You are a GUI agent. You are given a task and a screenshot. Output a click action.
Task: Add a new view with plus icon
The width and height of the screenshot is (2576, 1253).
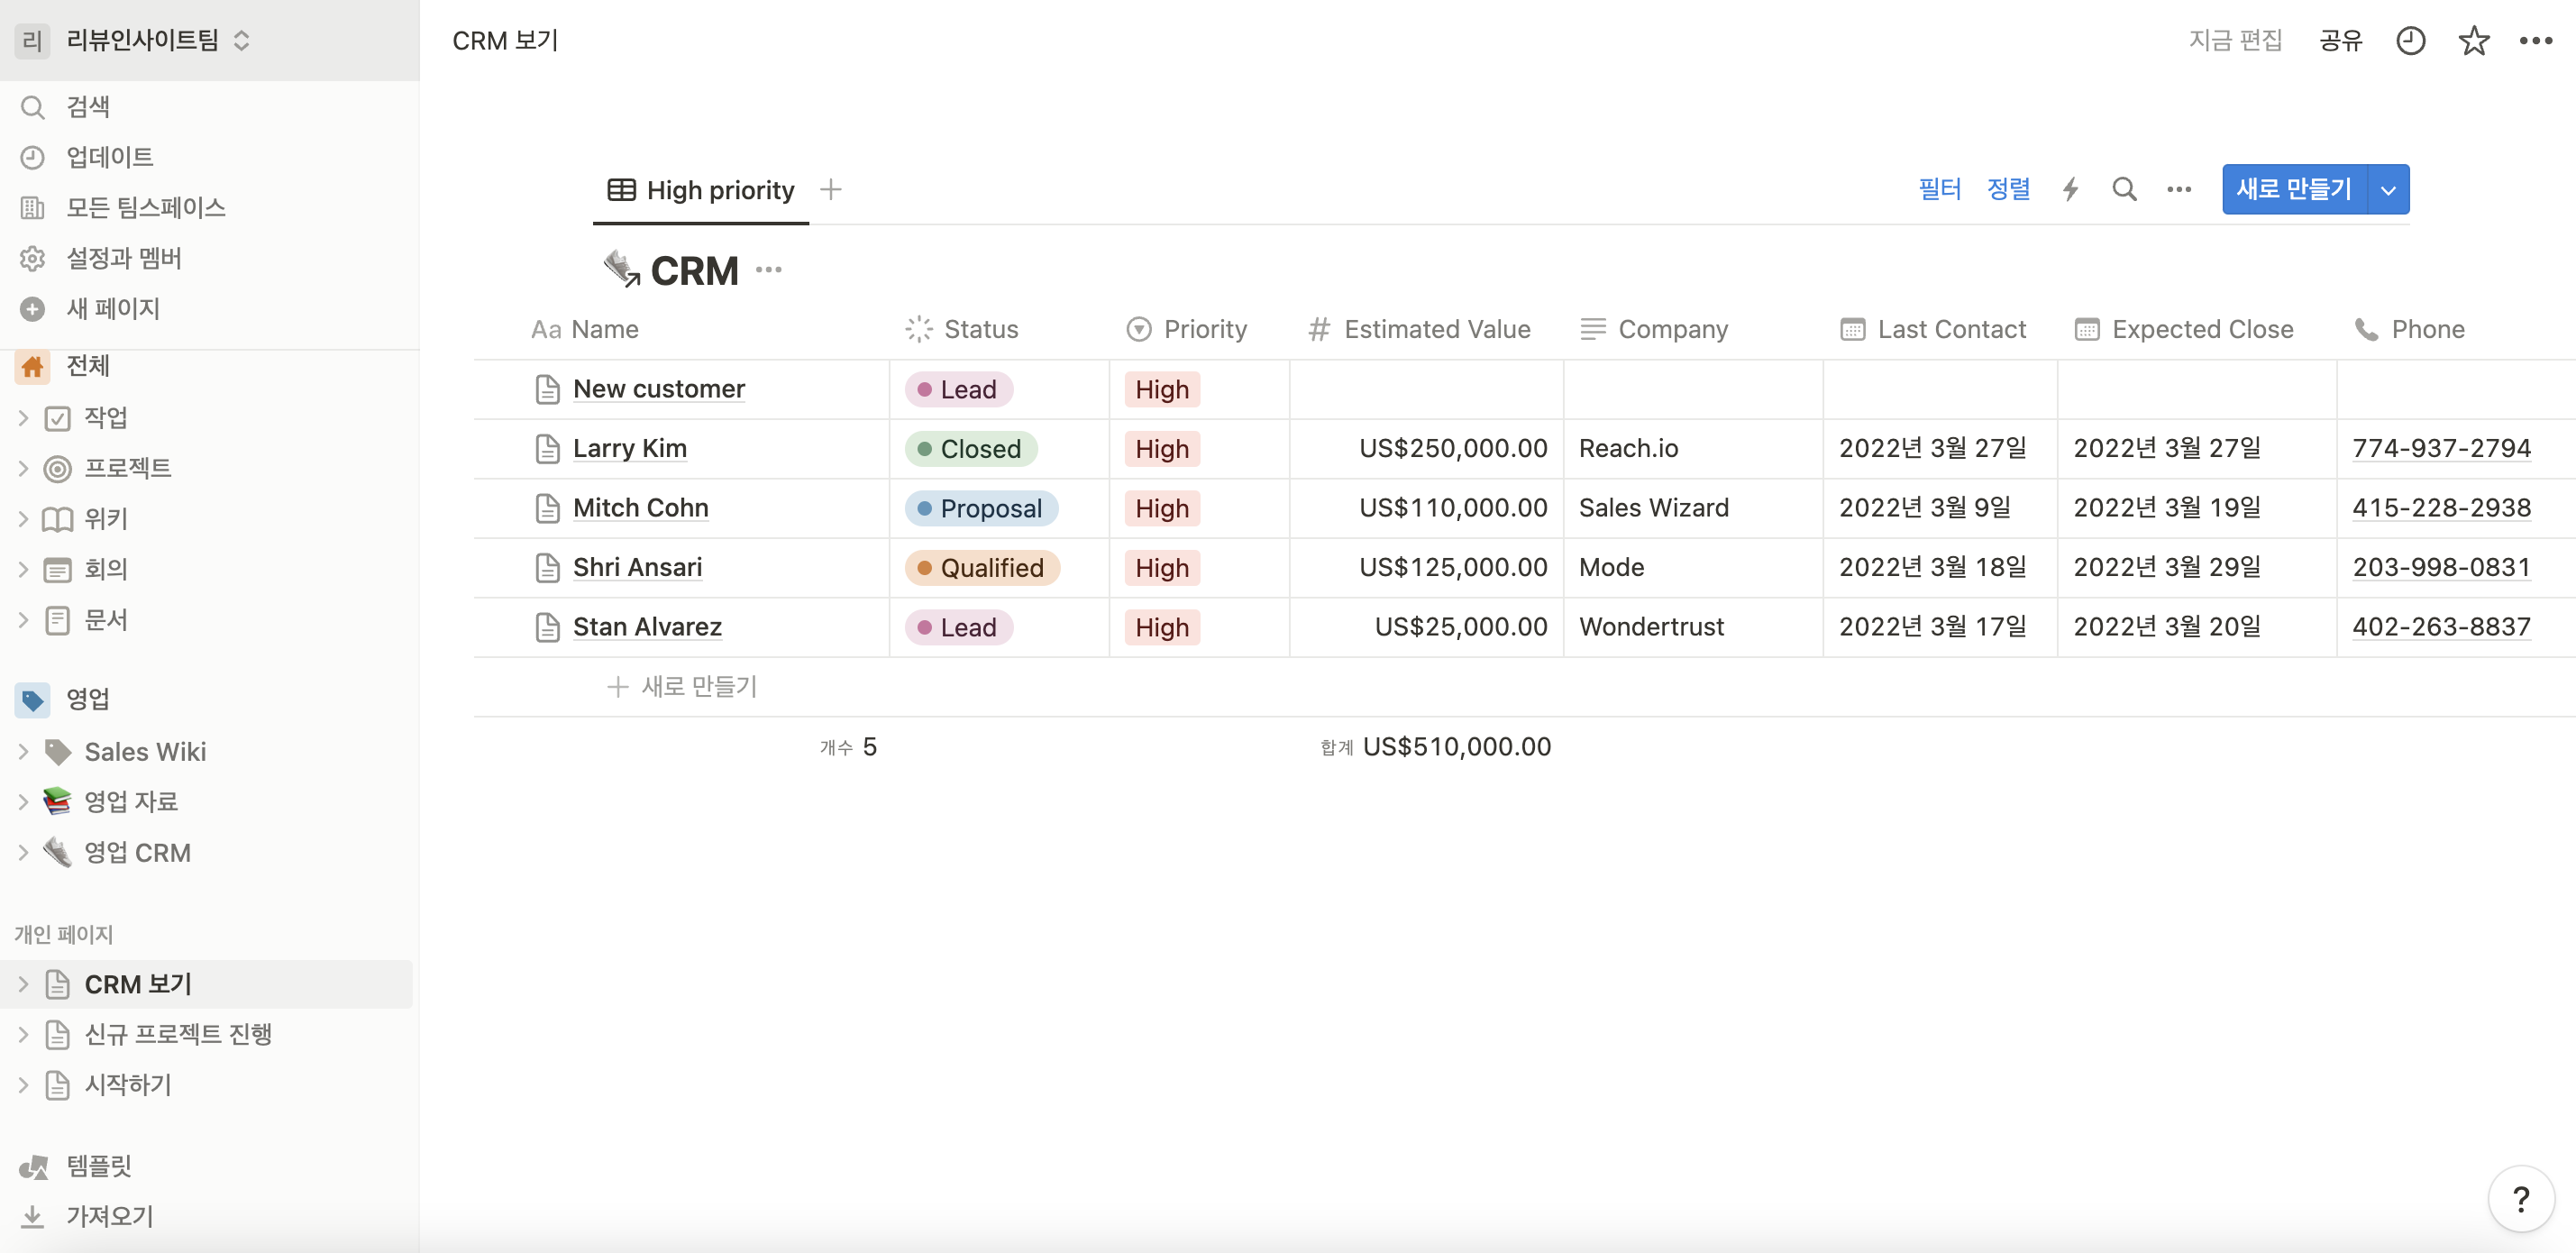(x=830, y=189)
